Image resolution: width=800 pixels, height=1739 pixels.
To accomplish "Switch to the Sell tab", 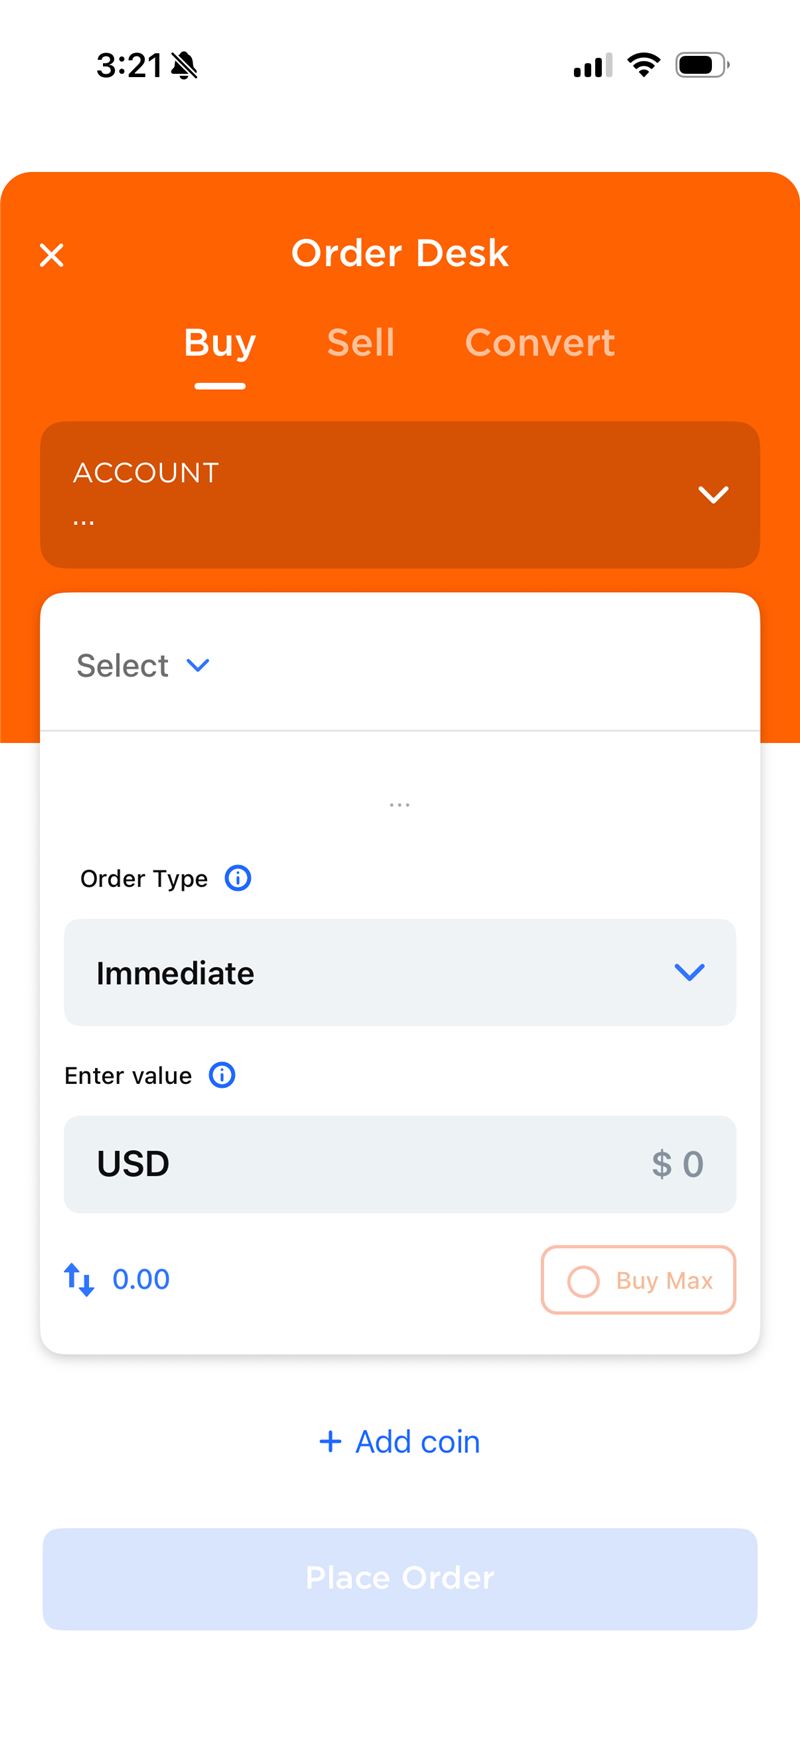I will (361, 343).
